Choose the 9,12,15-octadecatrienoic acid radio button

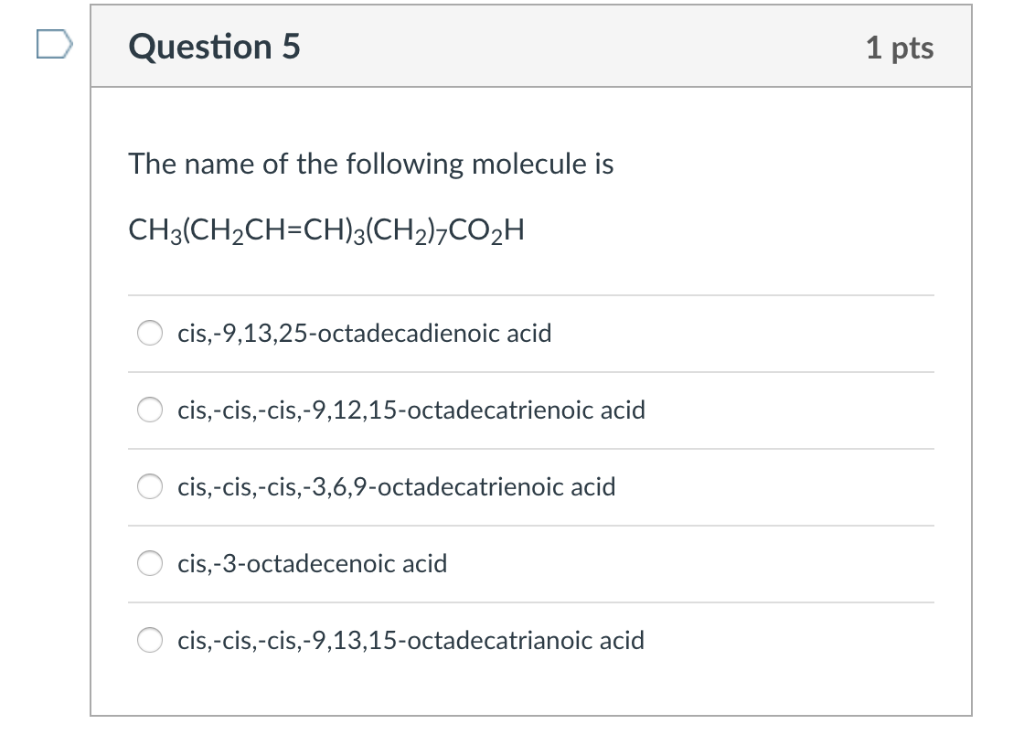point(150,410)
